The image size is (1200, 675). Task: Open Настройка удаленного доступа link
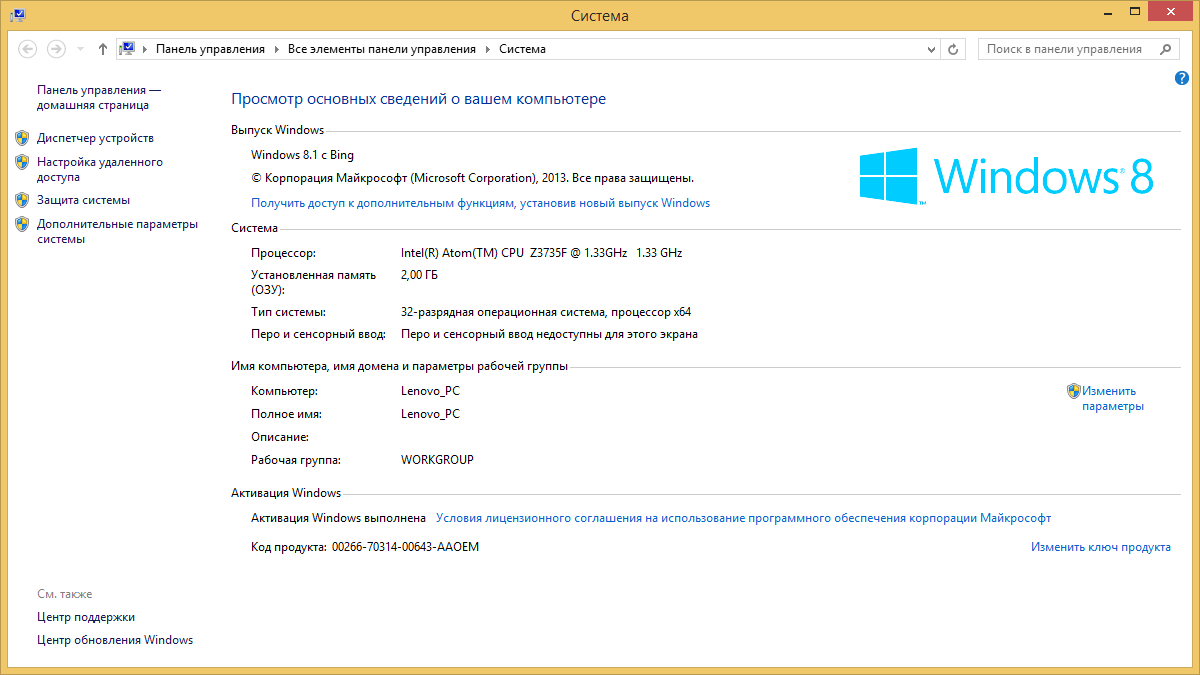100,169
